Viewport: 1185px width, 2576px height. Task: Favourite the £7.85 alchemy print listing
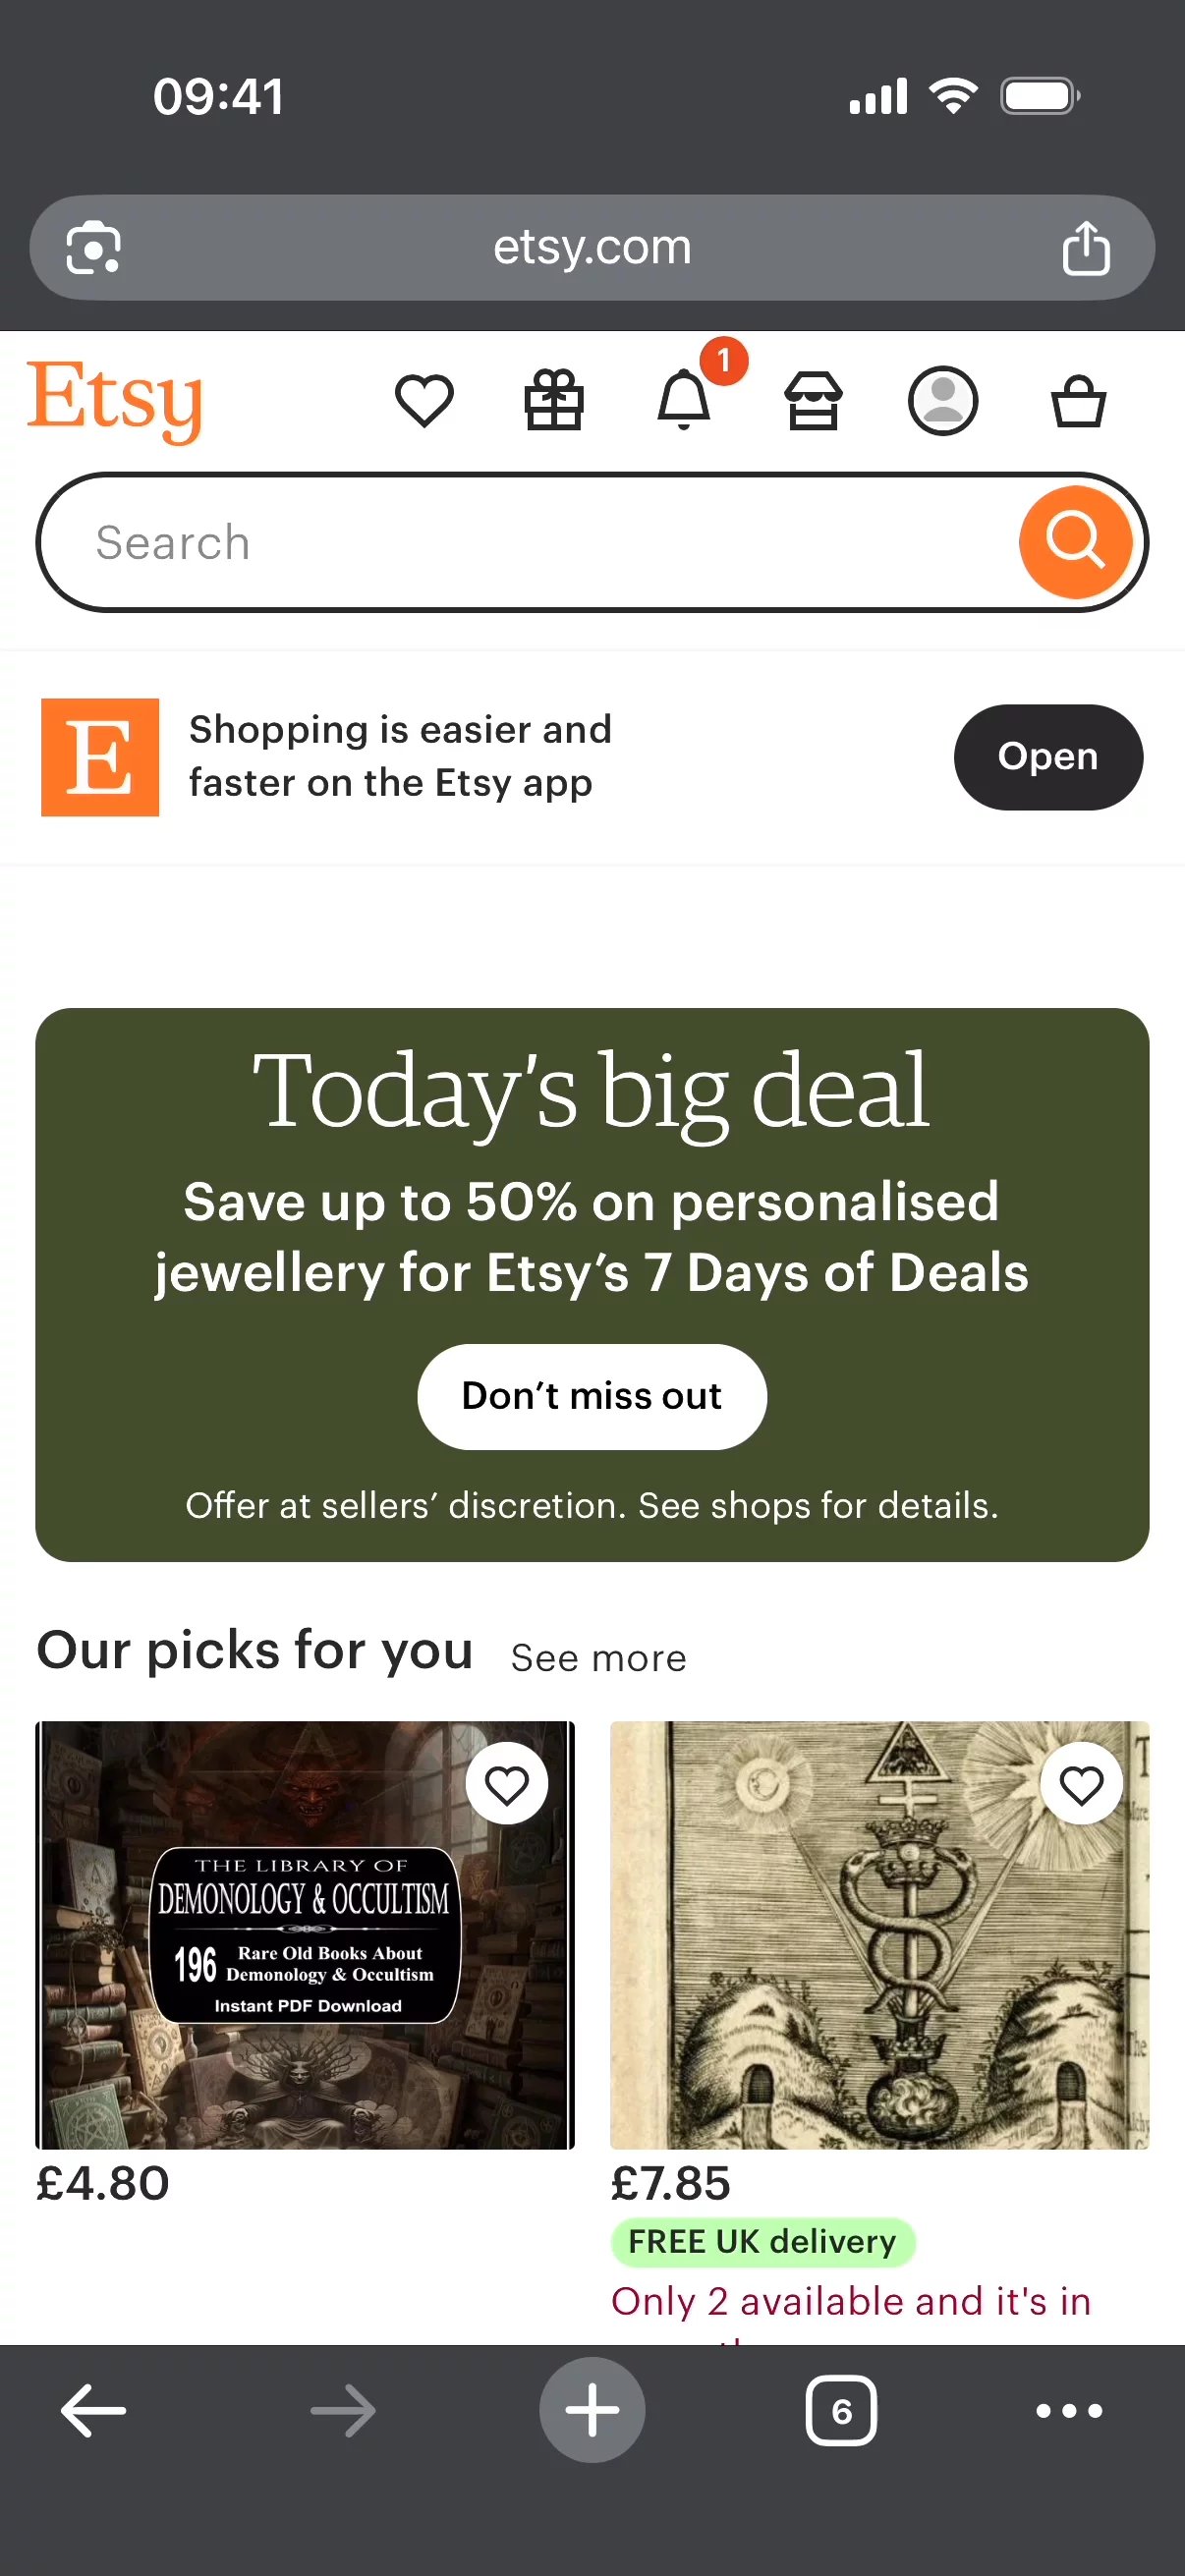[x=1081, y=1784]
